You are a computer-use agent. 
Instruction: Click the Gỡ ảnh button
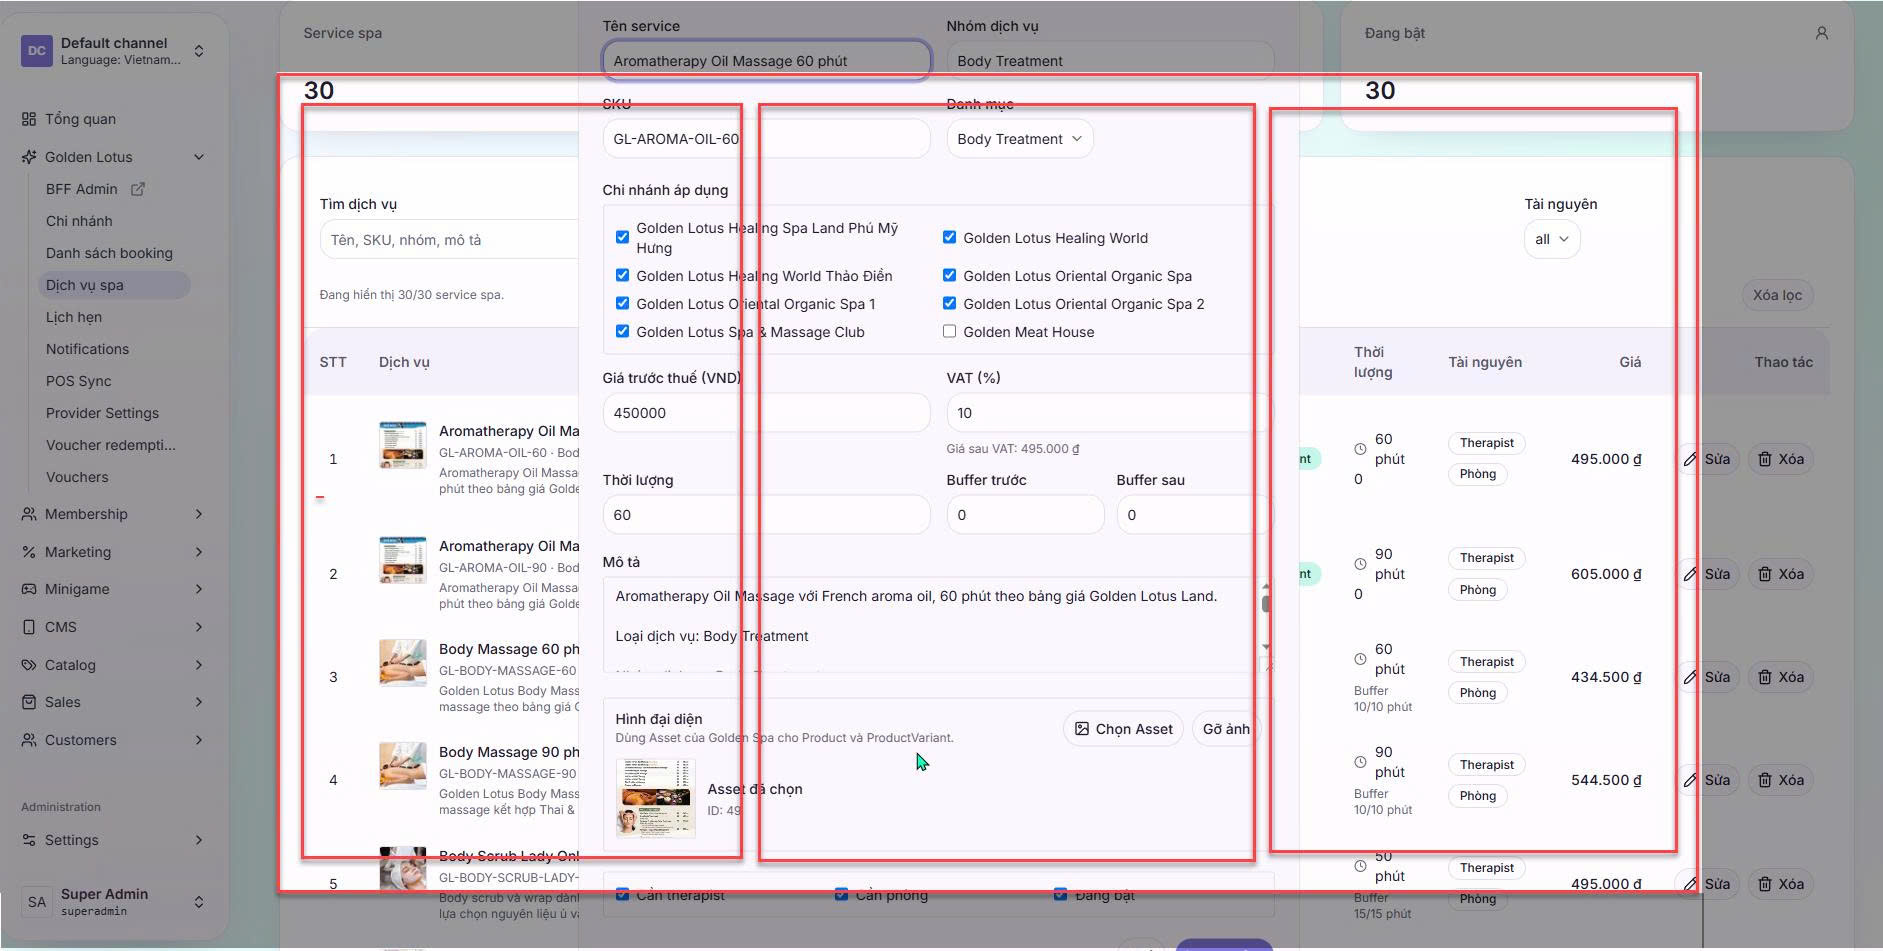(x=1226, y=729)
